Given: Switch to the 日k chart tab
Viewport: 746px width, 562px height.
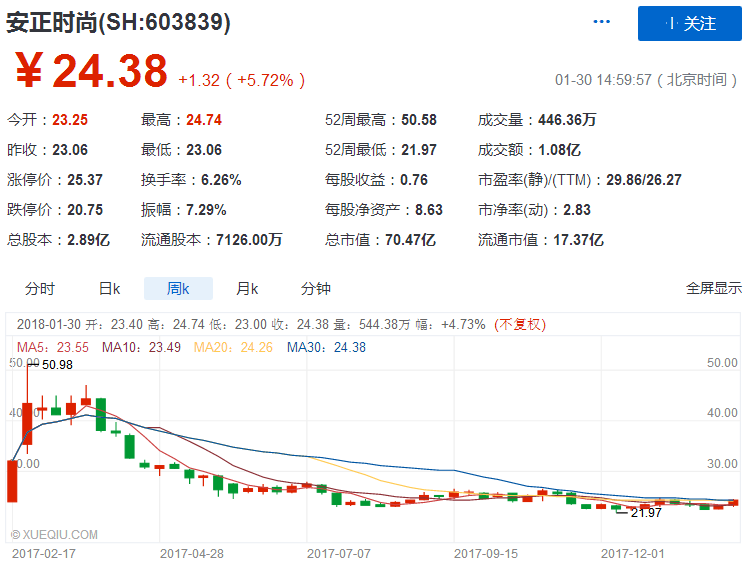Looking at the screenshot, I should click(x=109, y=288).
